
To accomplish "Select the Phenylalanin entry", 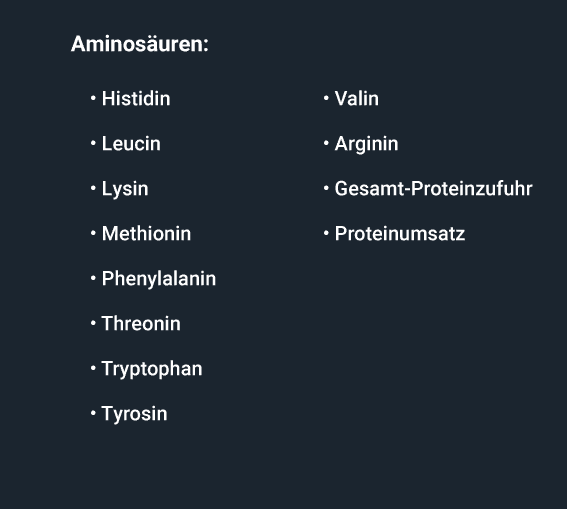I will (159, 279).
